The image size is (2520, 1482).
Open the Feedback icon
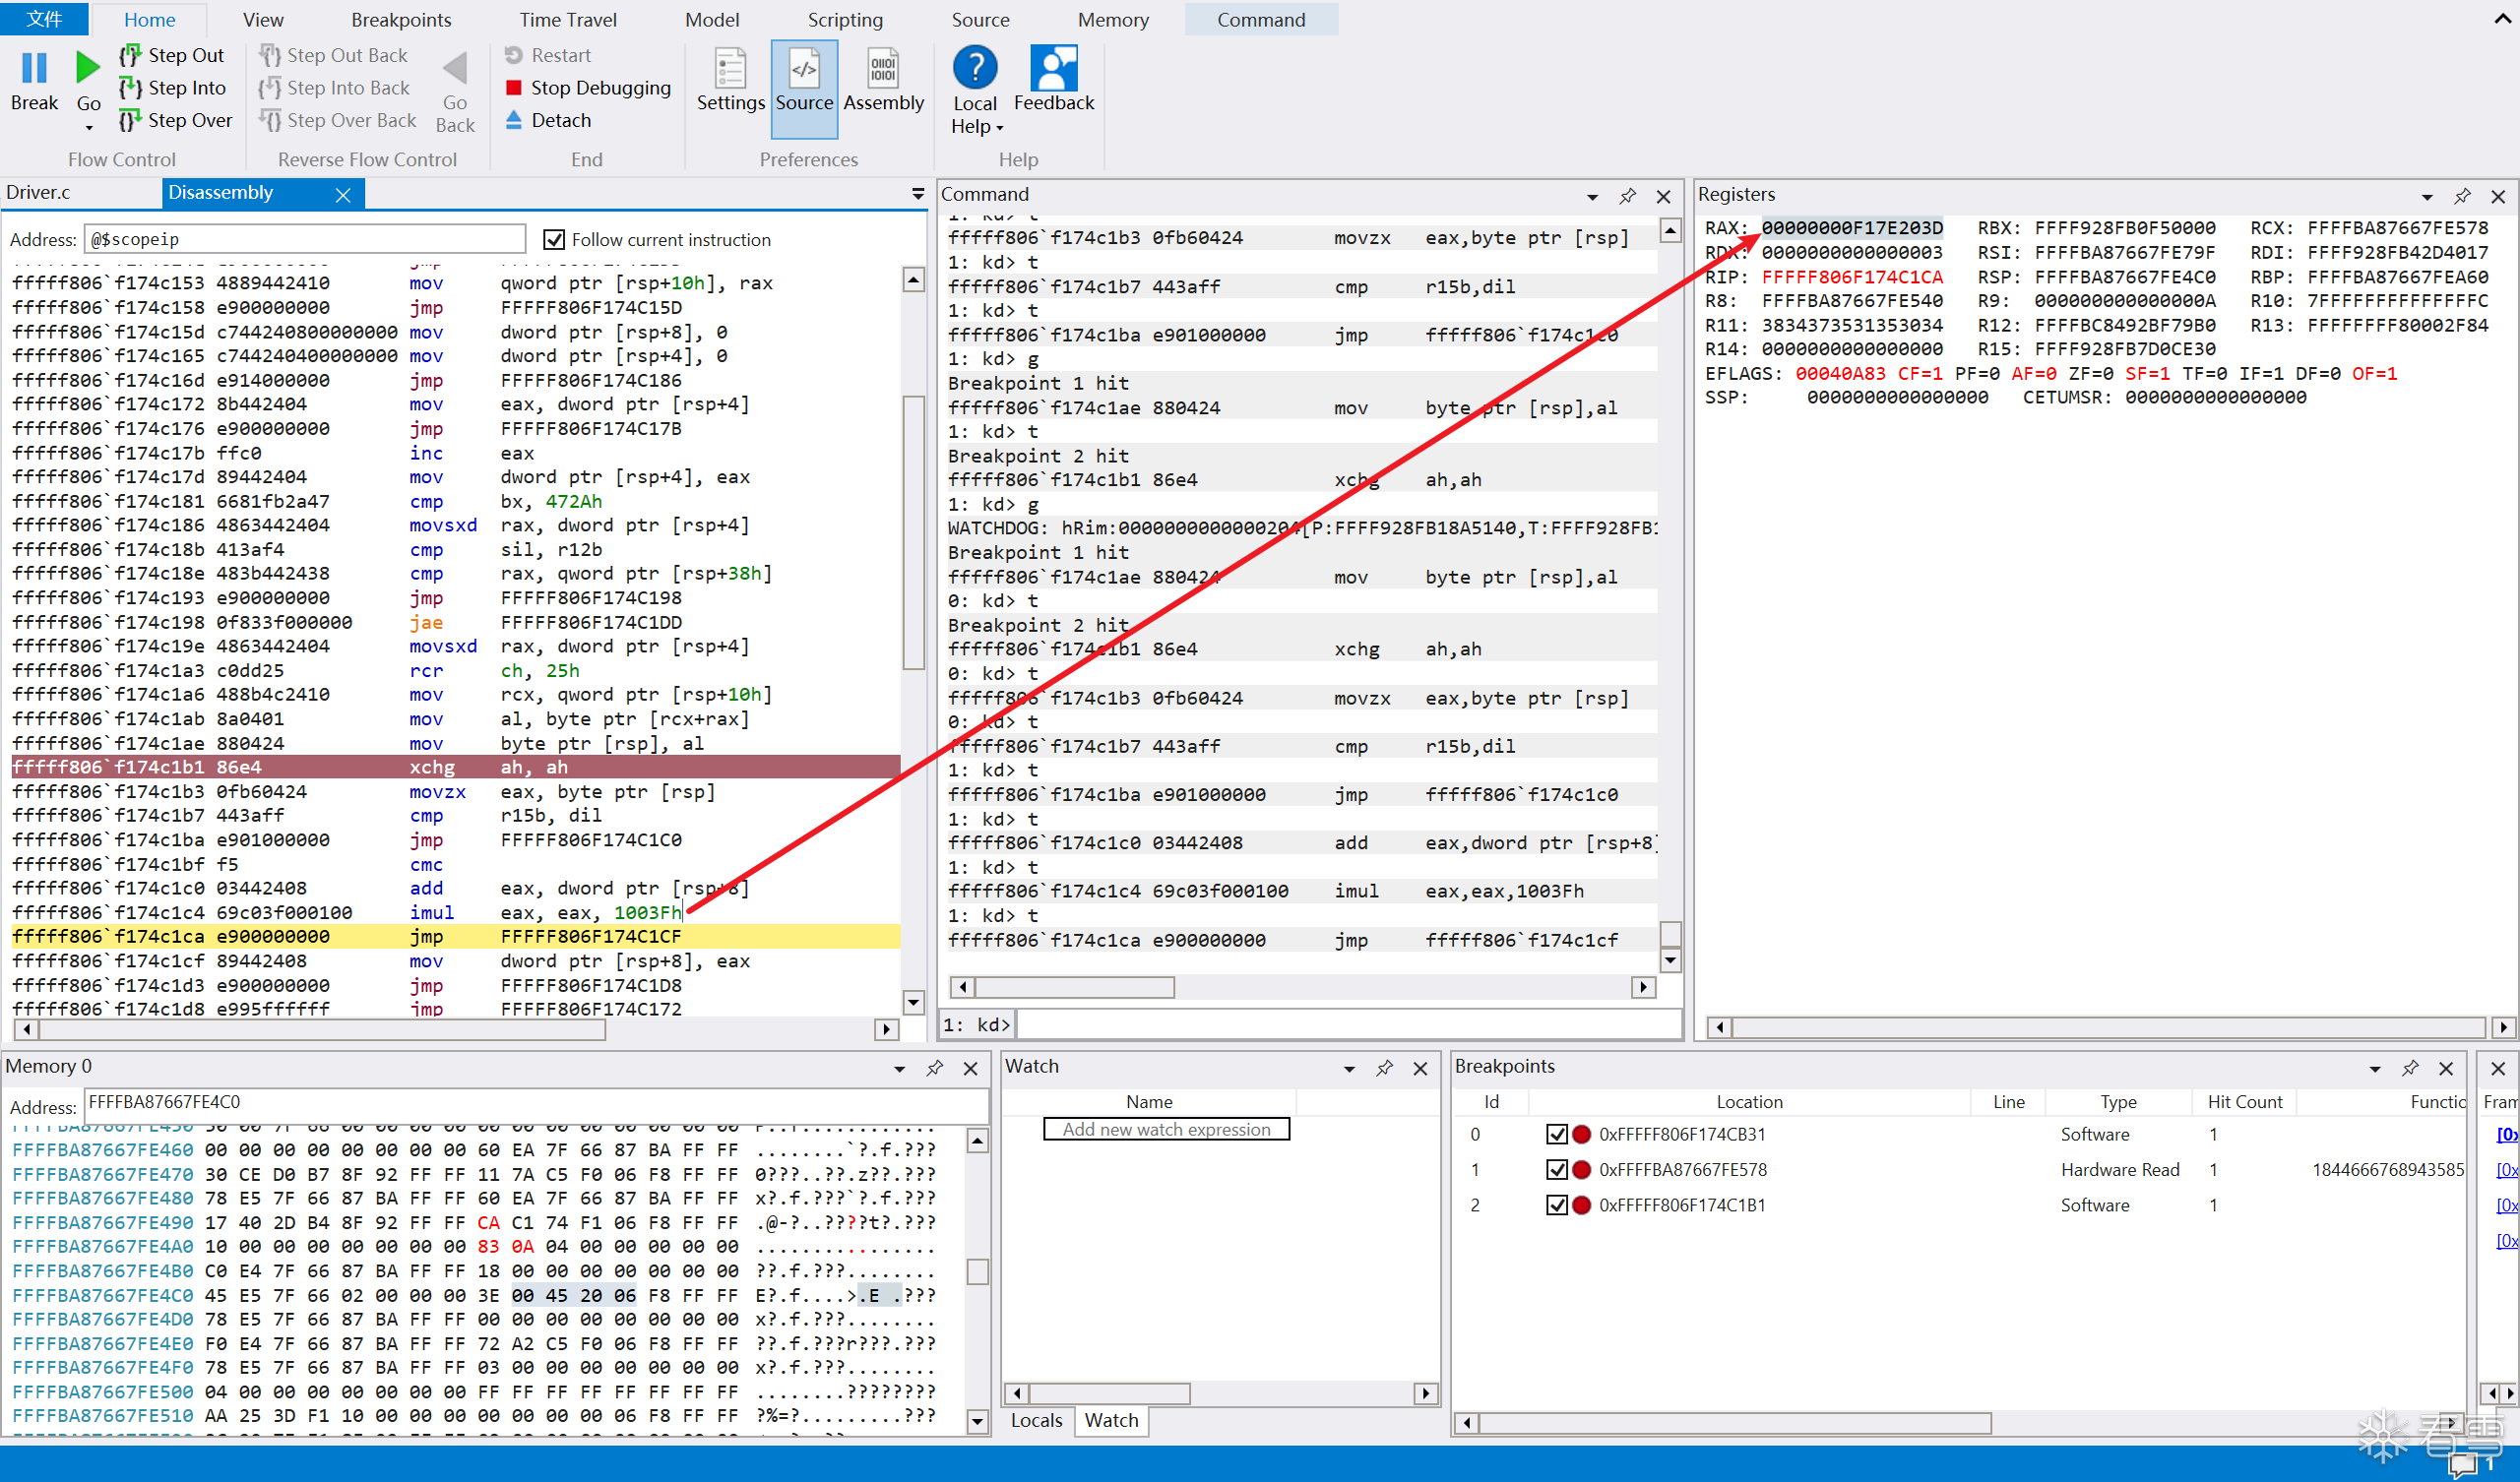click(x=1054, y=68)
